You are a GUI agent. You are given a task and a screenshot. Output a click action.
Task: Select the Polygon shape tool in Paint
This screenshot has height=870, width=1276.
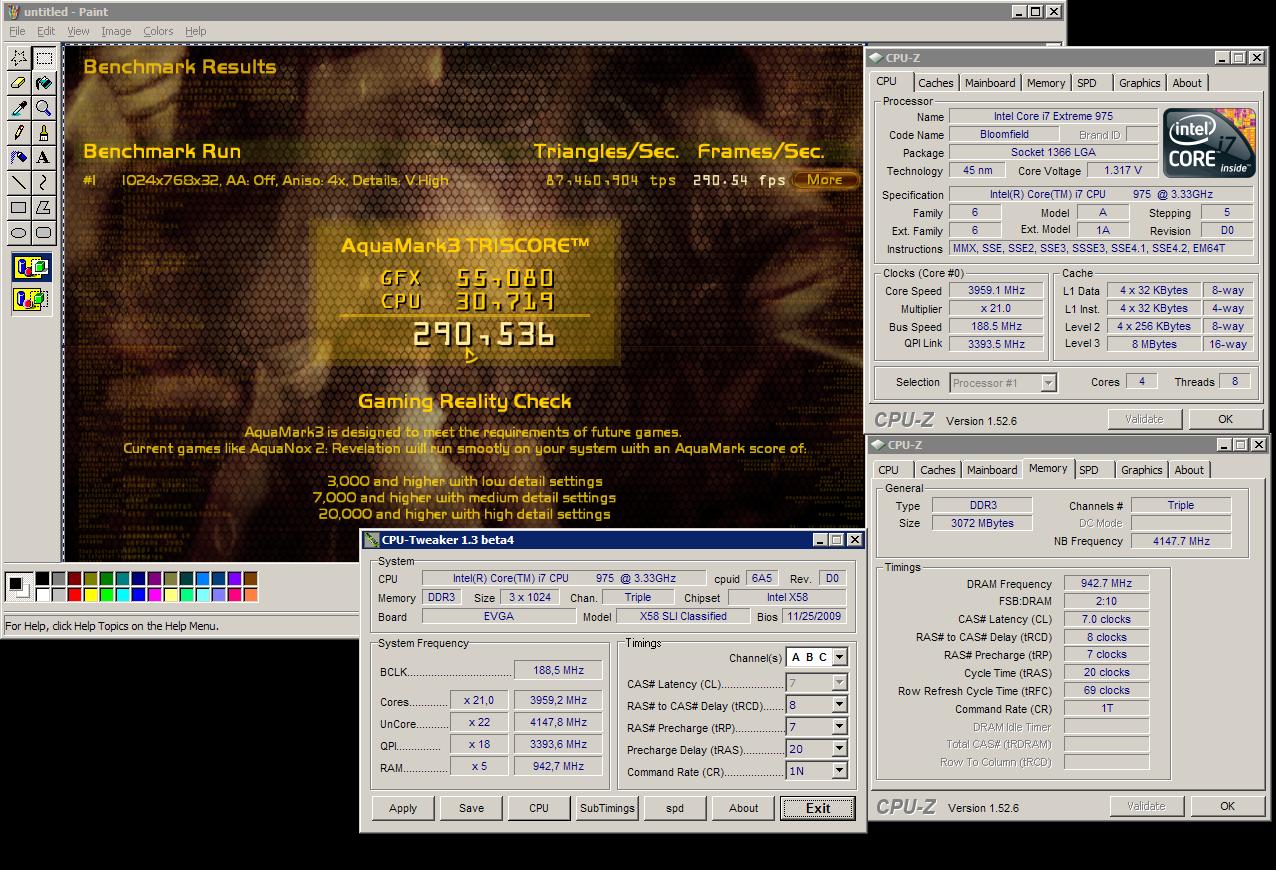tap(44, 208)
